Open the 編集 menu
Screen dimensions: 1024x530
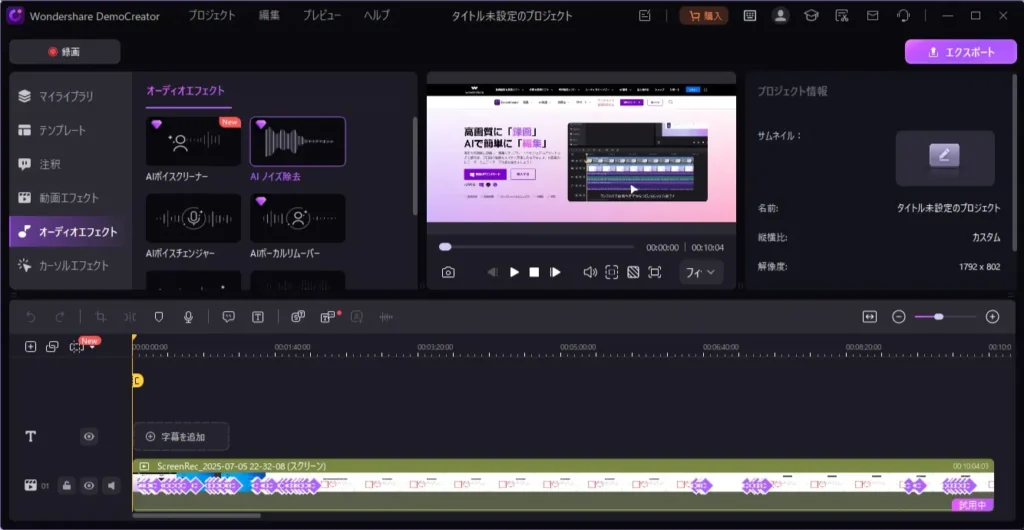tap(268, 16)
